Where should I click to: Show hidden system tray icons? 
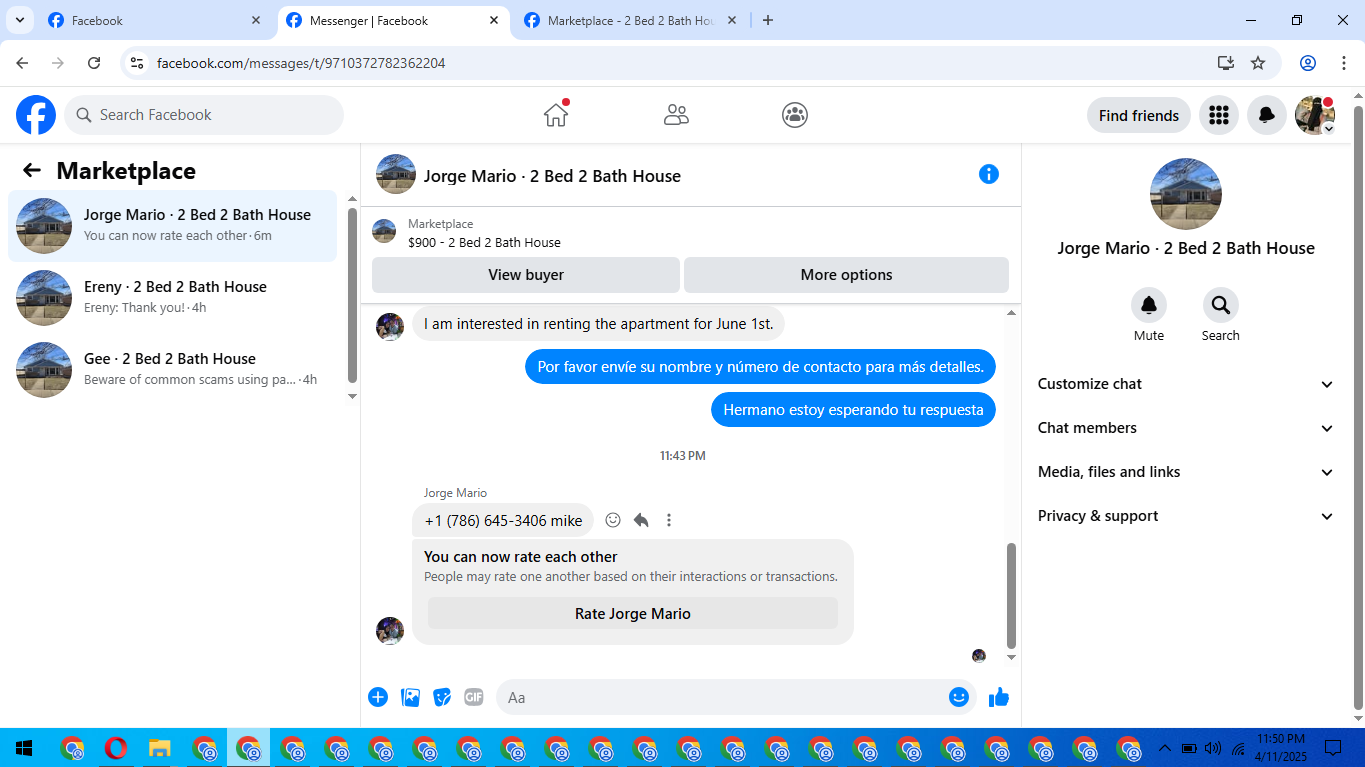click(1164, 748)
